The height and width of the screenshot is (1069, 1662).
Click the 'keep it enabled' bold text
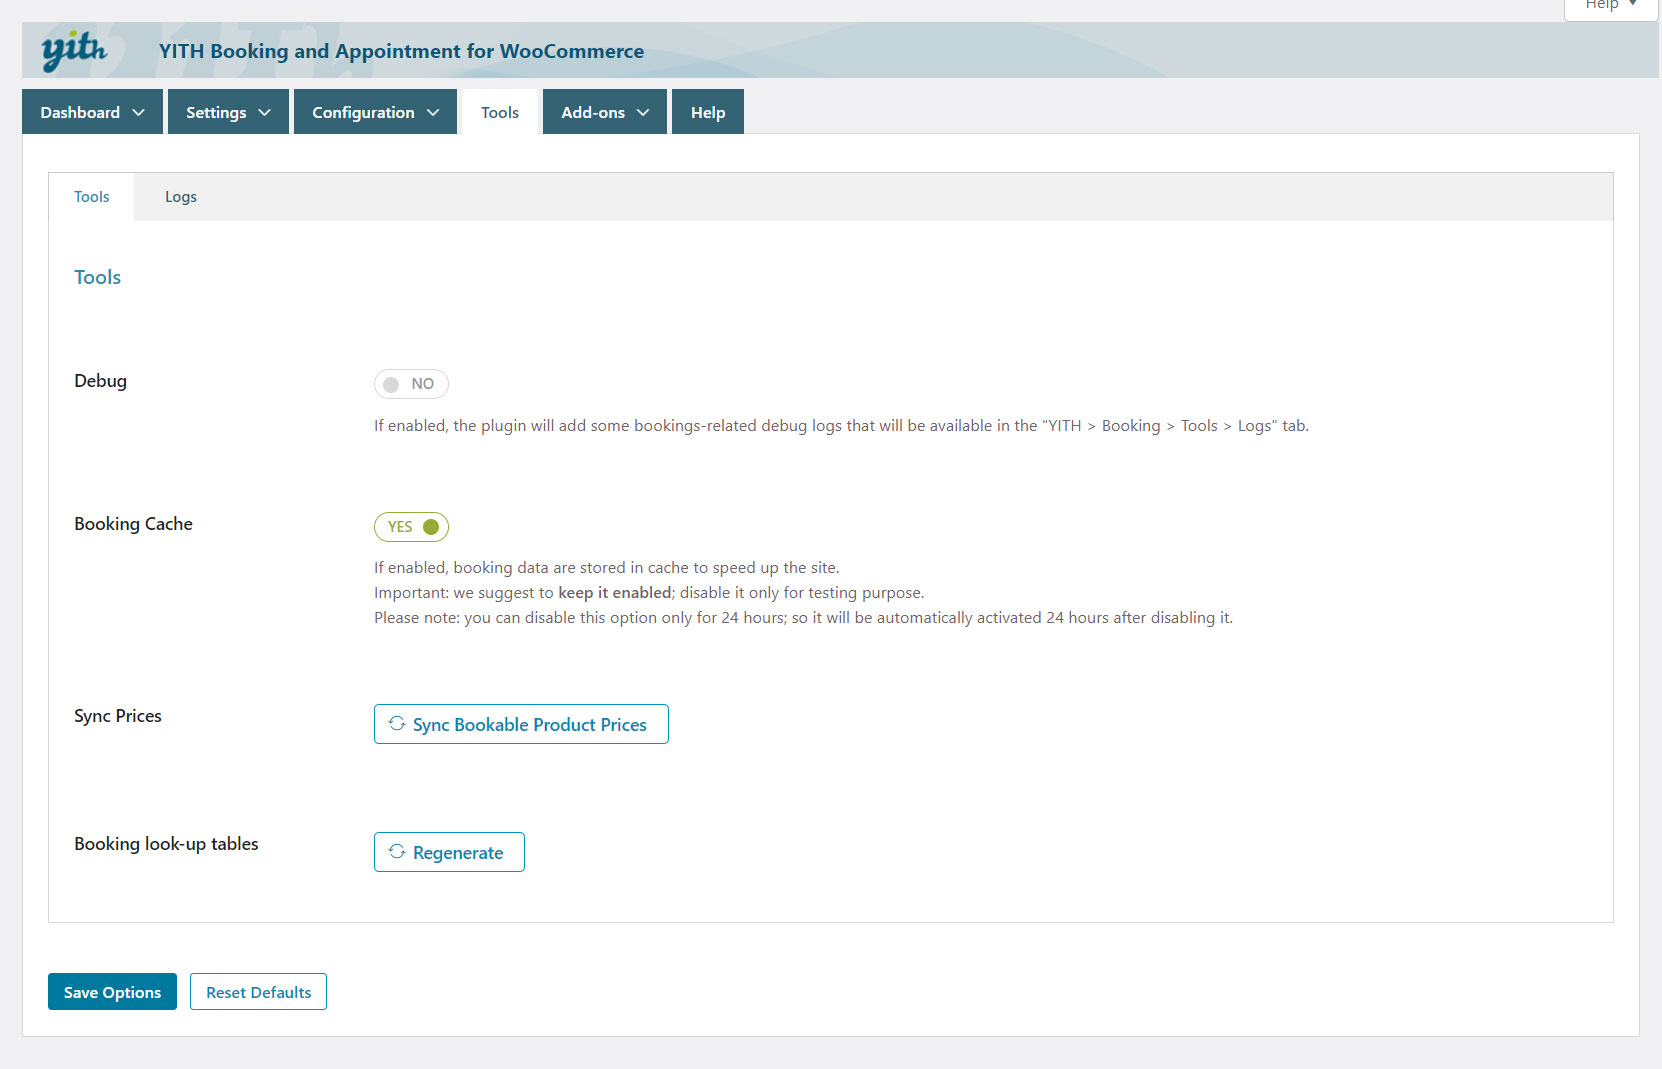tap(615, 593)
